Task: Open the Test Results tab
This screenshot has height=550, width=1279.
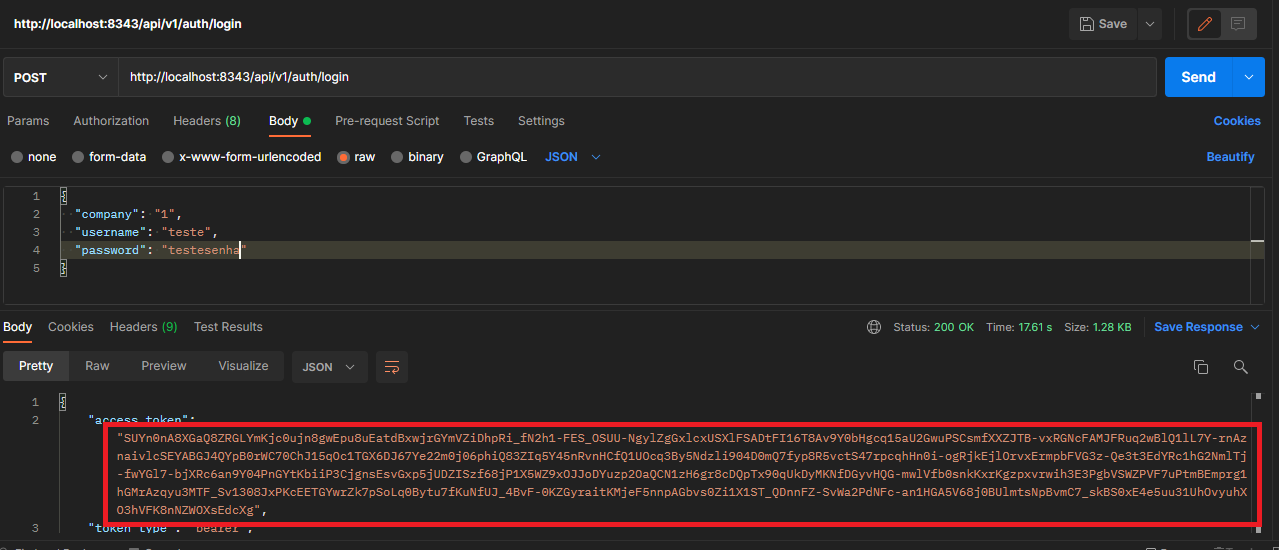Action: 228,327
